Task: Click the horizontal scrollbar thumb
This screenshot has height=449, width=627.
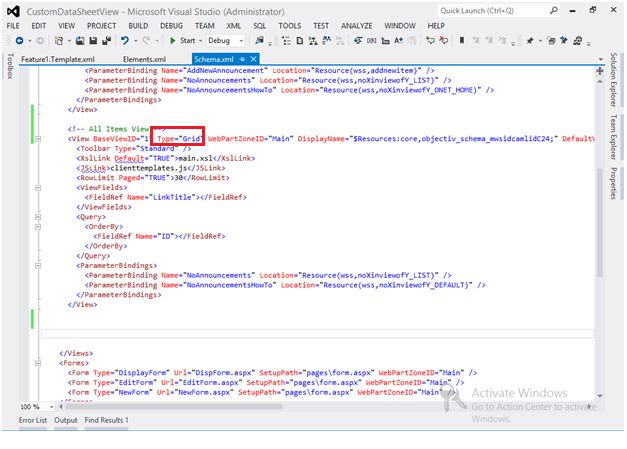Action: pyautogui.click(x=174, y=407)
